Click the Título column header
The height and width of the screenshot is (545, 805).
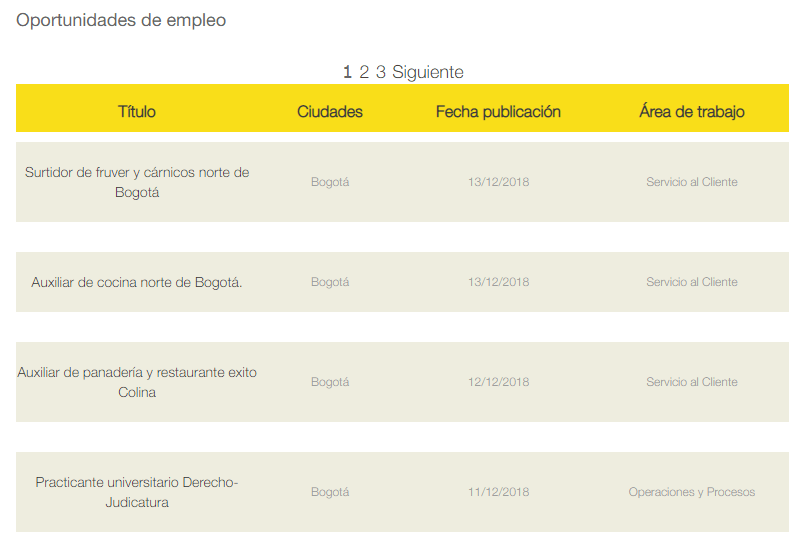coord(137,111)
